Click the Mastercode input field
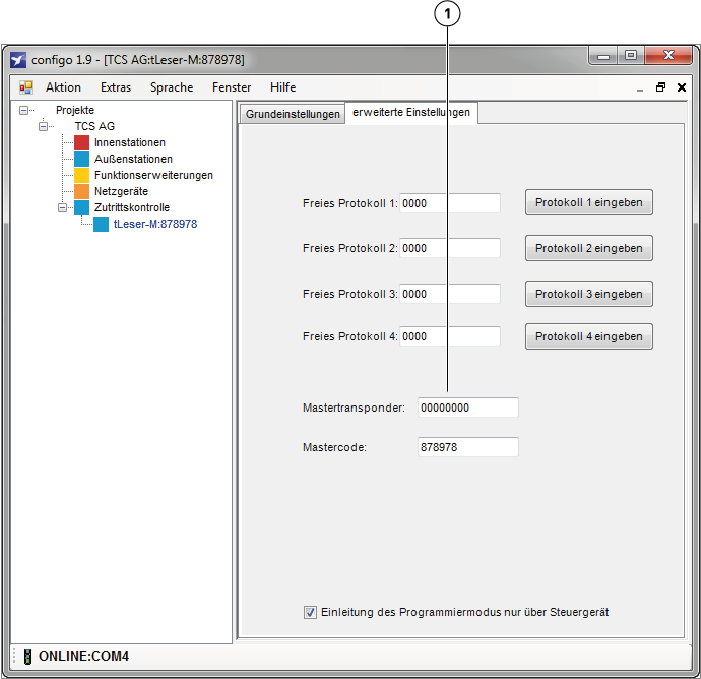This screenshot has height=679, width=701. (468, 447)
